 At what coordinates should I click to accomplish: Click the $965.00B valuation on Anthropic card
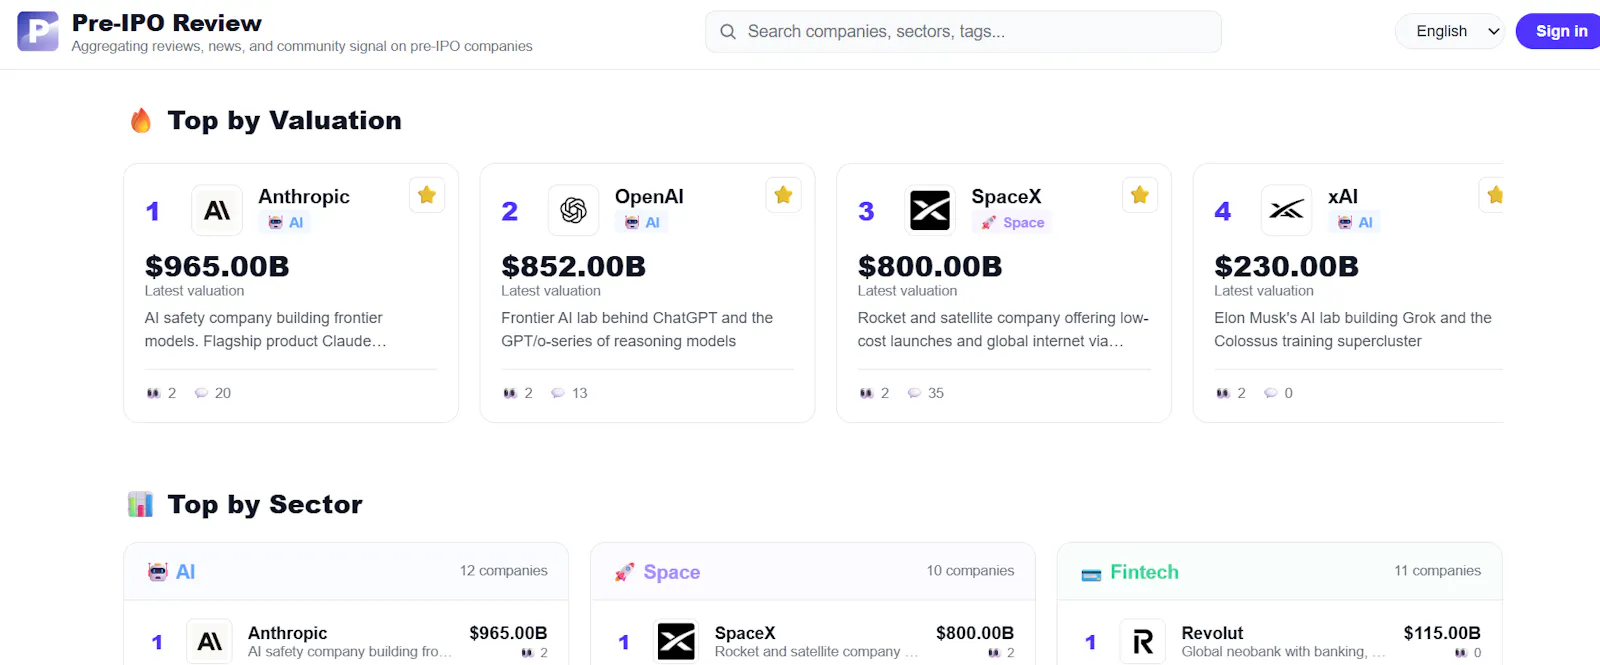(x=217, y=267)
